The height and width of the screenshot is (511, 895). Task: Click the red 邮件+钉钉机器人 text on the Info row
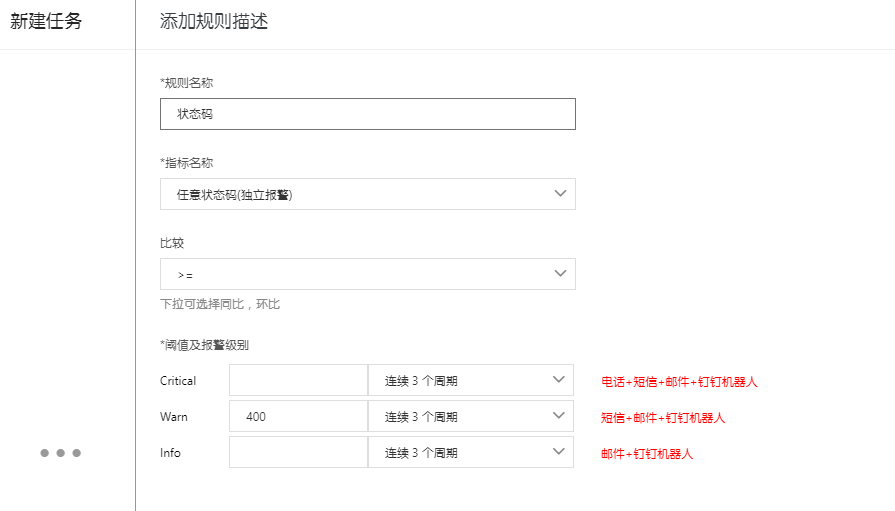pyautogui.click(x=647, y=453)
